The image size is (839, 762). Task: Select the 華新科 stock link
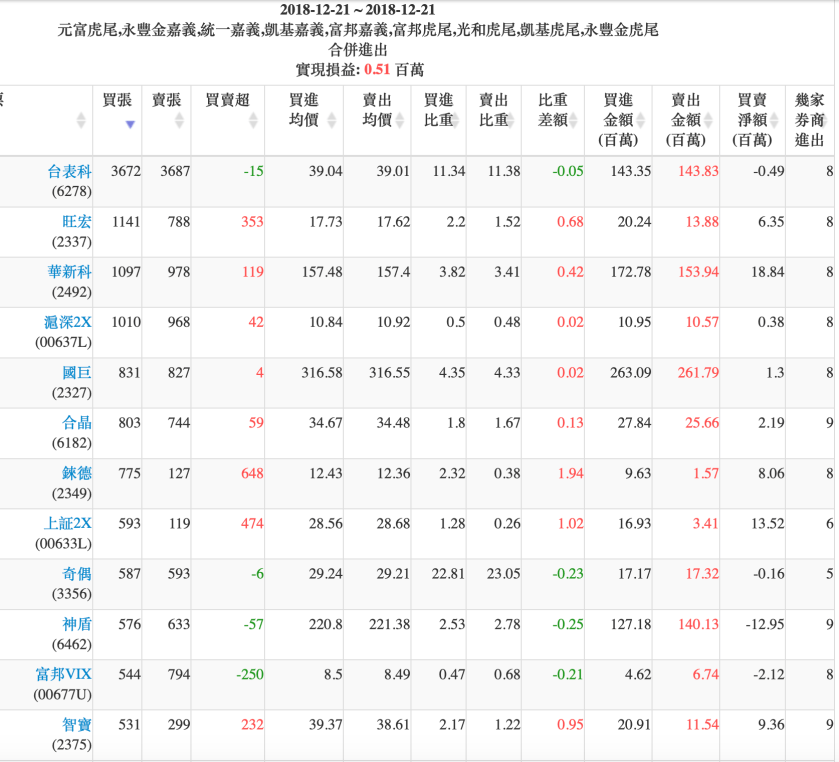[x=70, y=273]
